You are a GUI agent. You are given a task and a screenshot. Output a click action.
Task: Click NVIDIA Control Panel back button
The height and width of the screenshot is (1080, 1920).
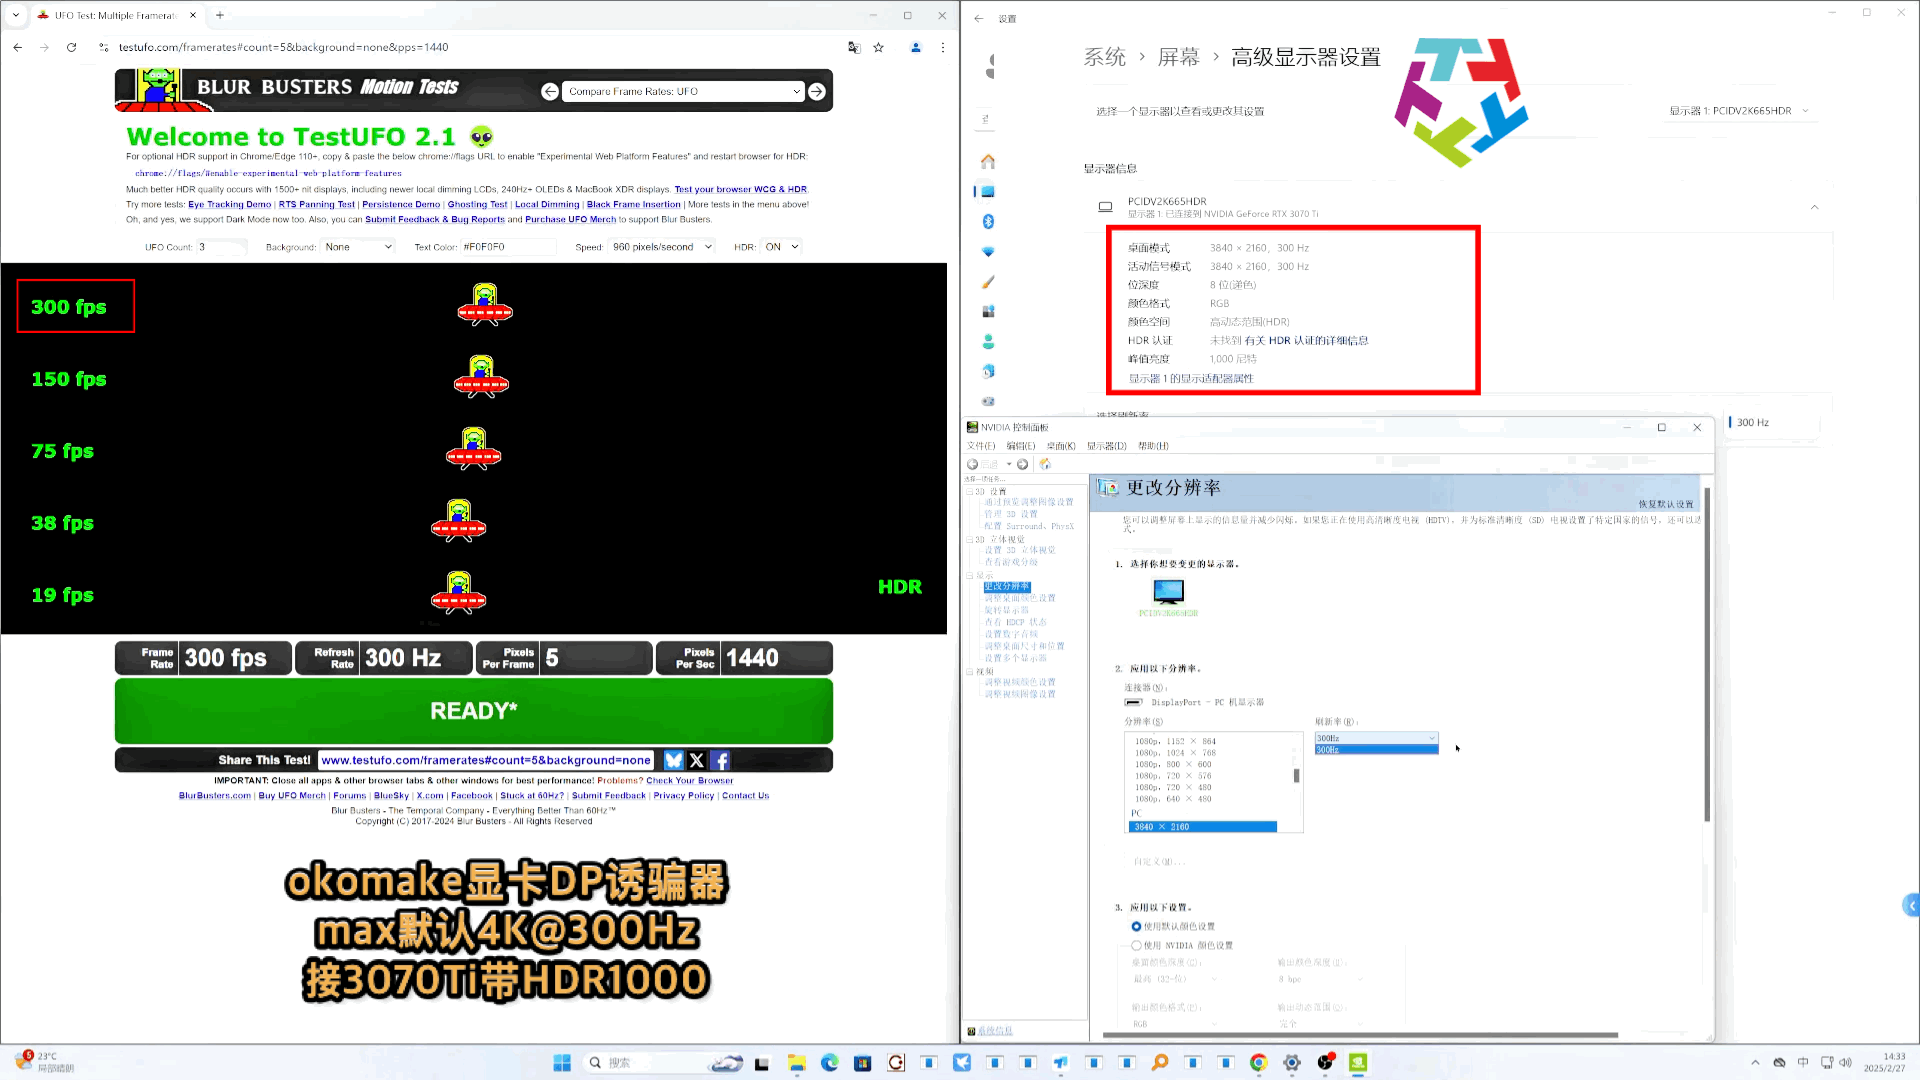click(x=973, y=464)
